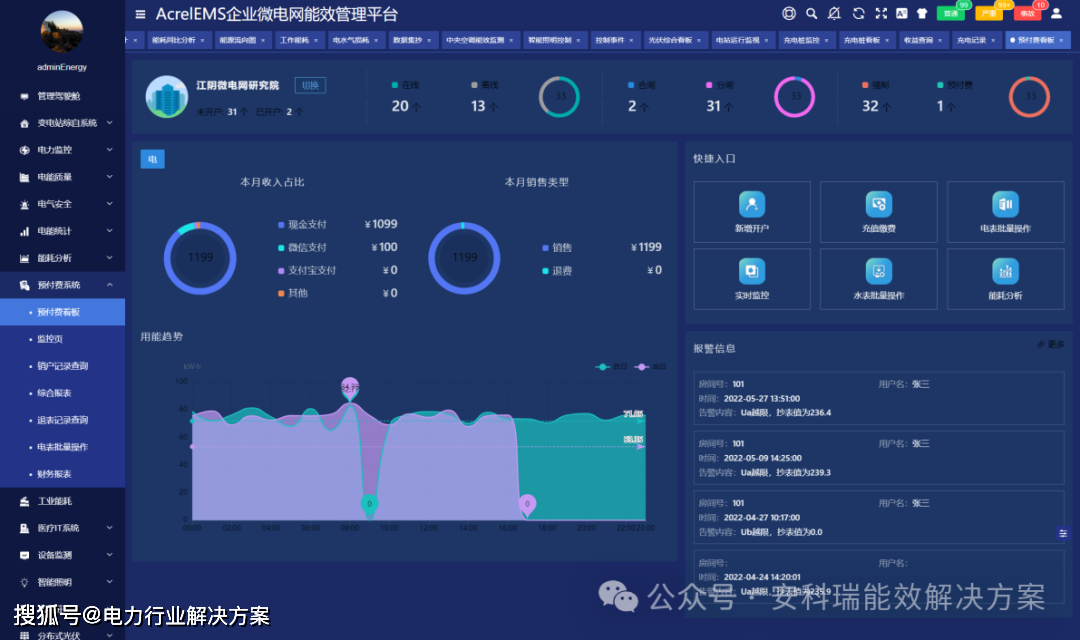Collapse the 预付费系统 sidebar chevron
1080x640 pixels.
[x=110, y=285]
